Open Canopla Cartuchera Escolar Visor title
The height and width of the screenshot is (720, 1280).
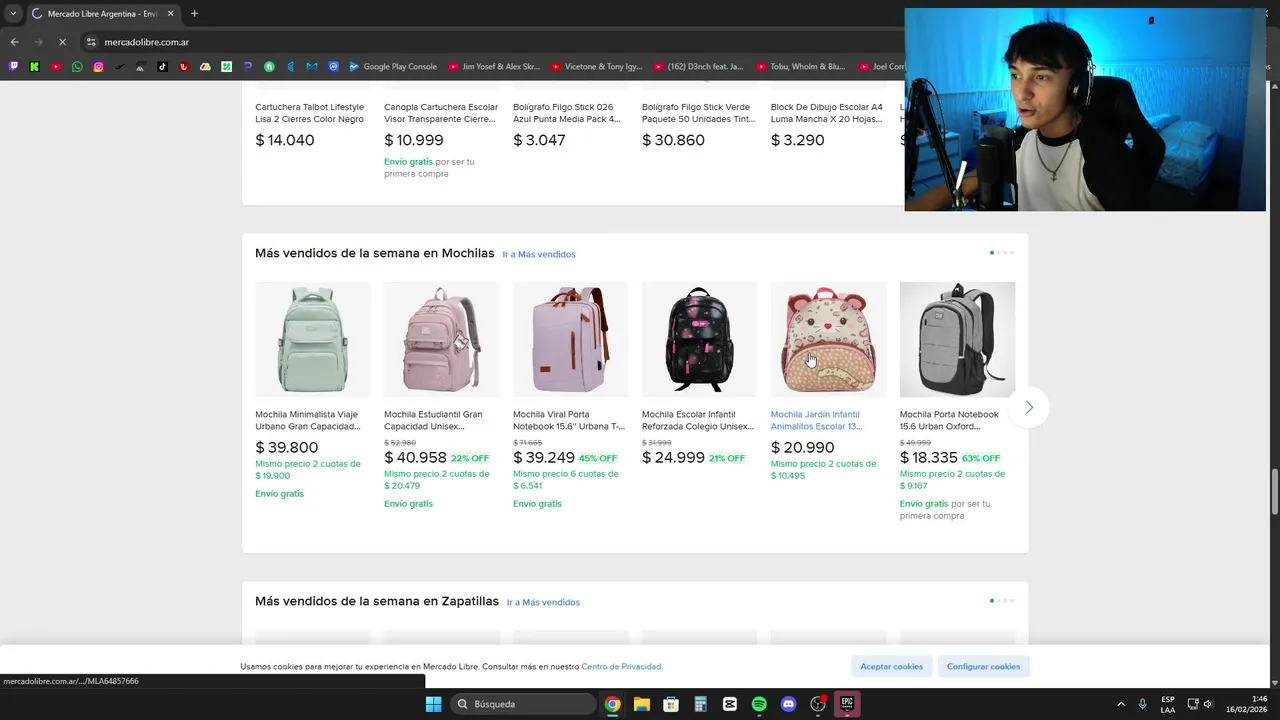pos(441,113)
